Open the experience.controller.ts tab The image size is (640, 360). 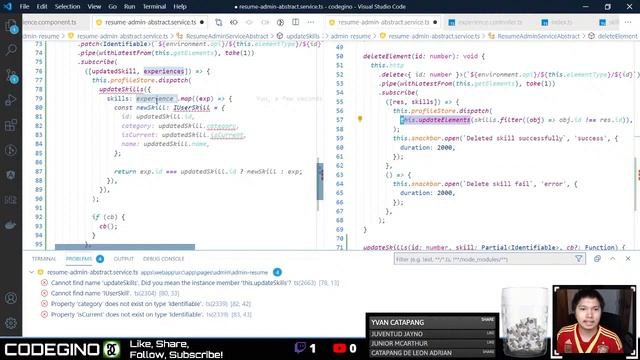click(x=489, y=22)
